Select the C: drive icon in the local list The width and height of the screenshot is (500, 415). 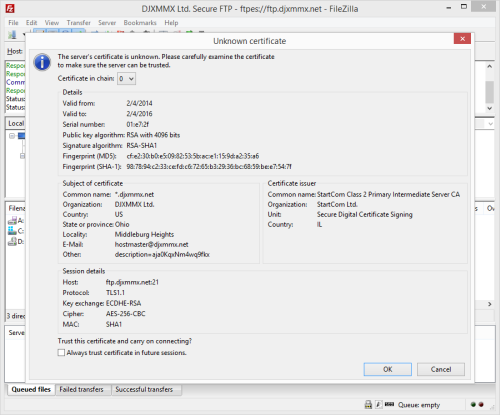click(x=12, y=231)
